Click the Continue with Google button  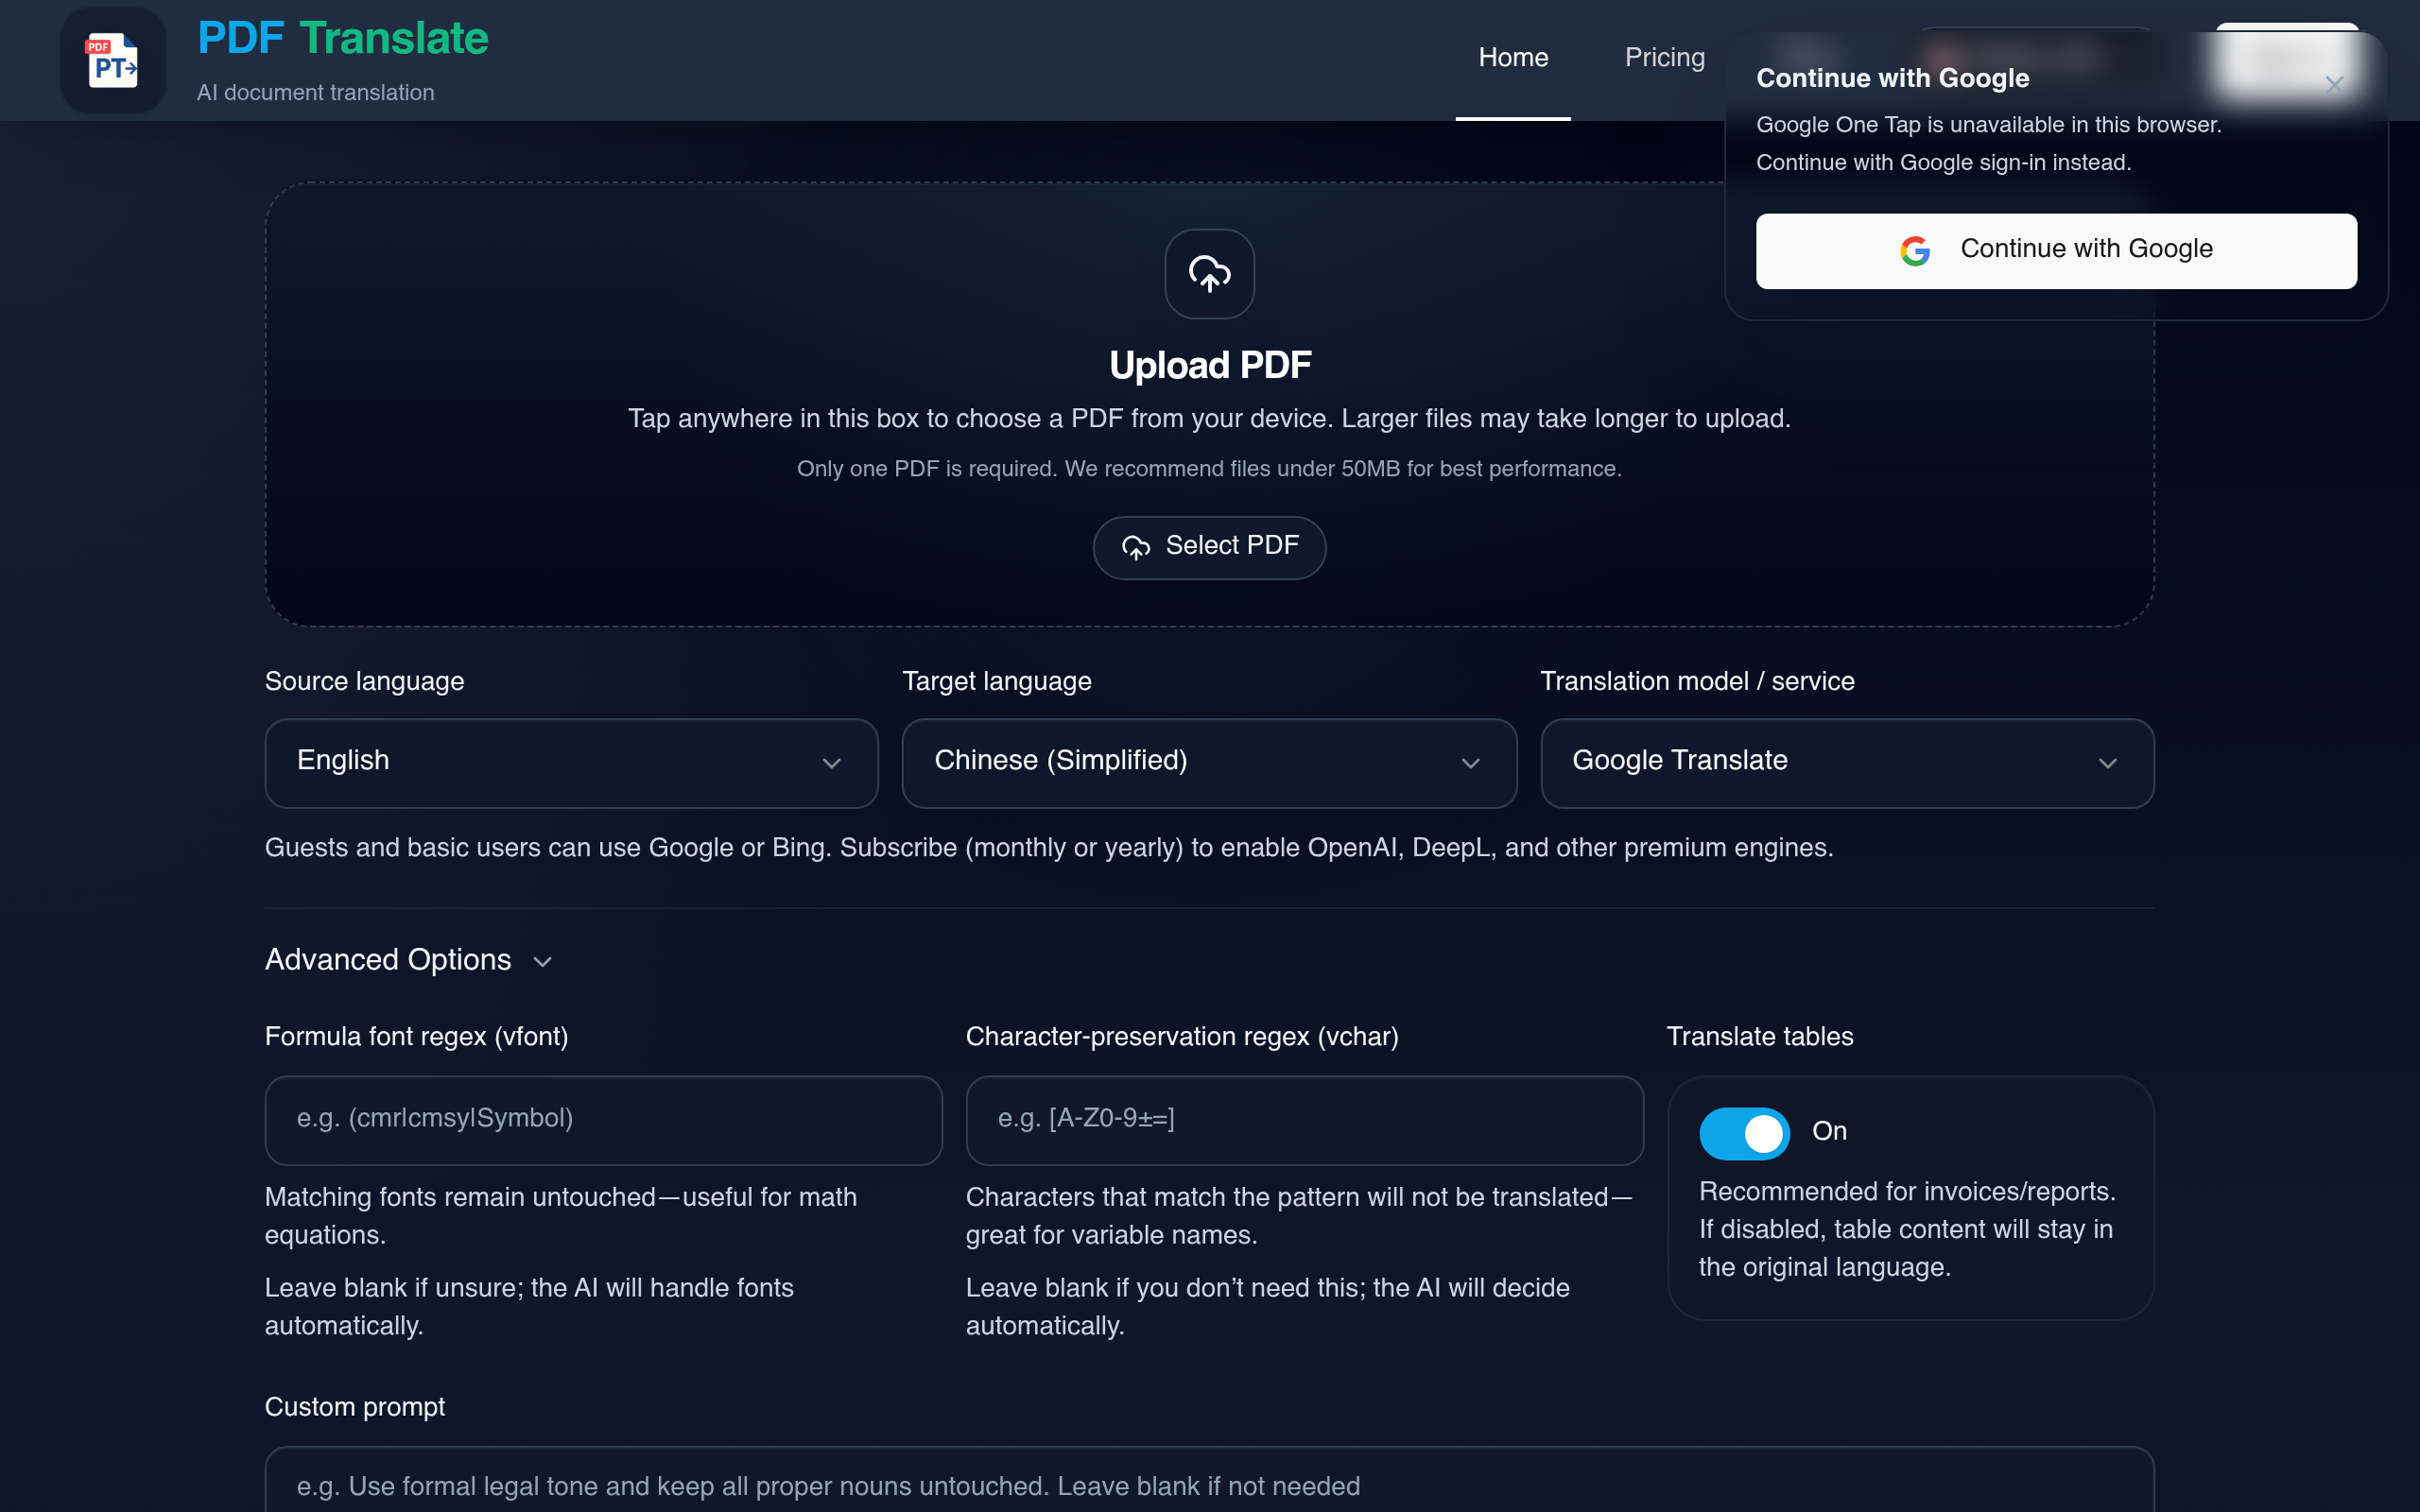(2056, 251)
